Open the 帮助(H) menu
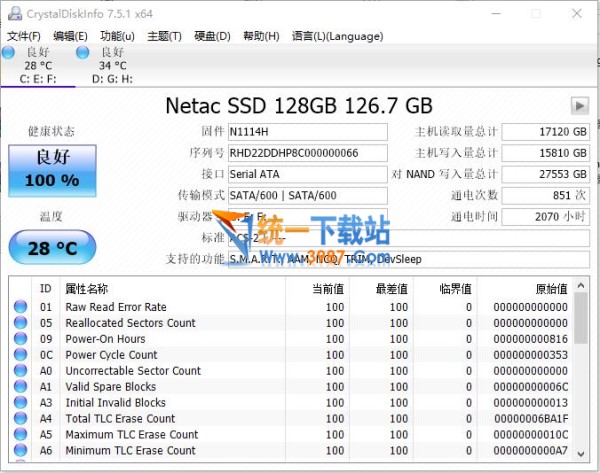Image resolution: width=600 pixels, height=473 pixels. tap(261, 36)
